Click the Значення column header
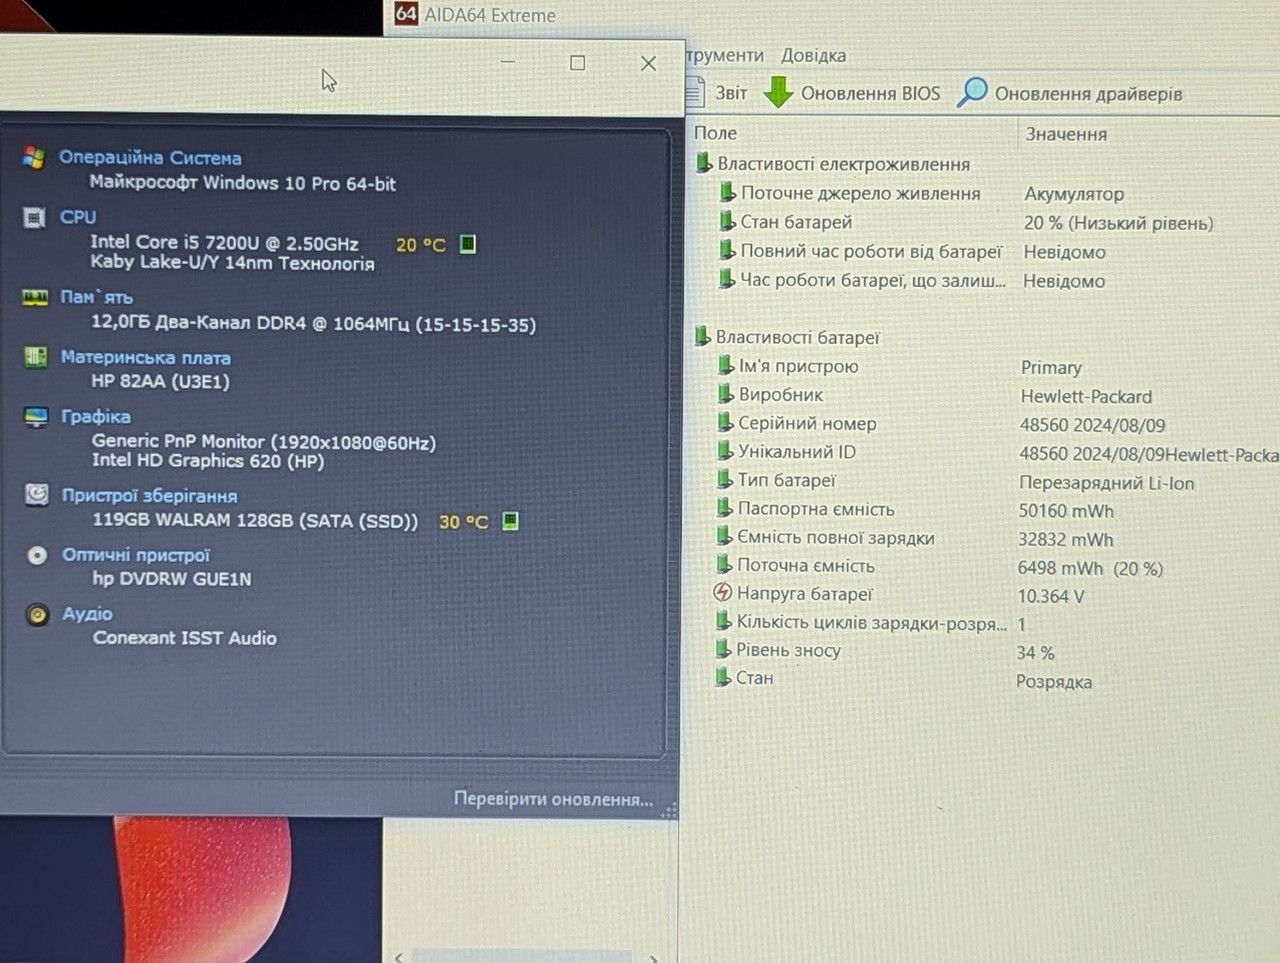 [1066, 134]
